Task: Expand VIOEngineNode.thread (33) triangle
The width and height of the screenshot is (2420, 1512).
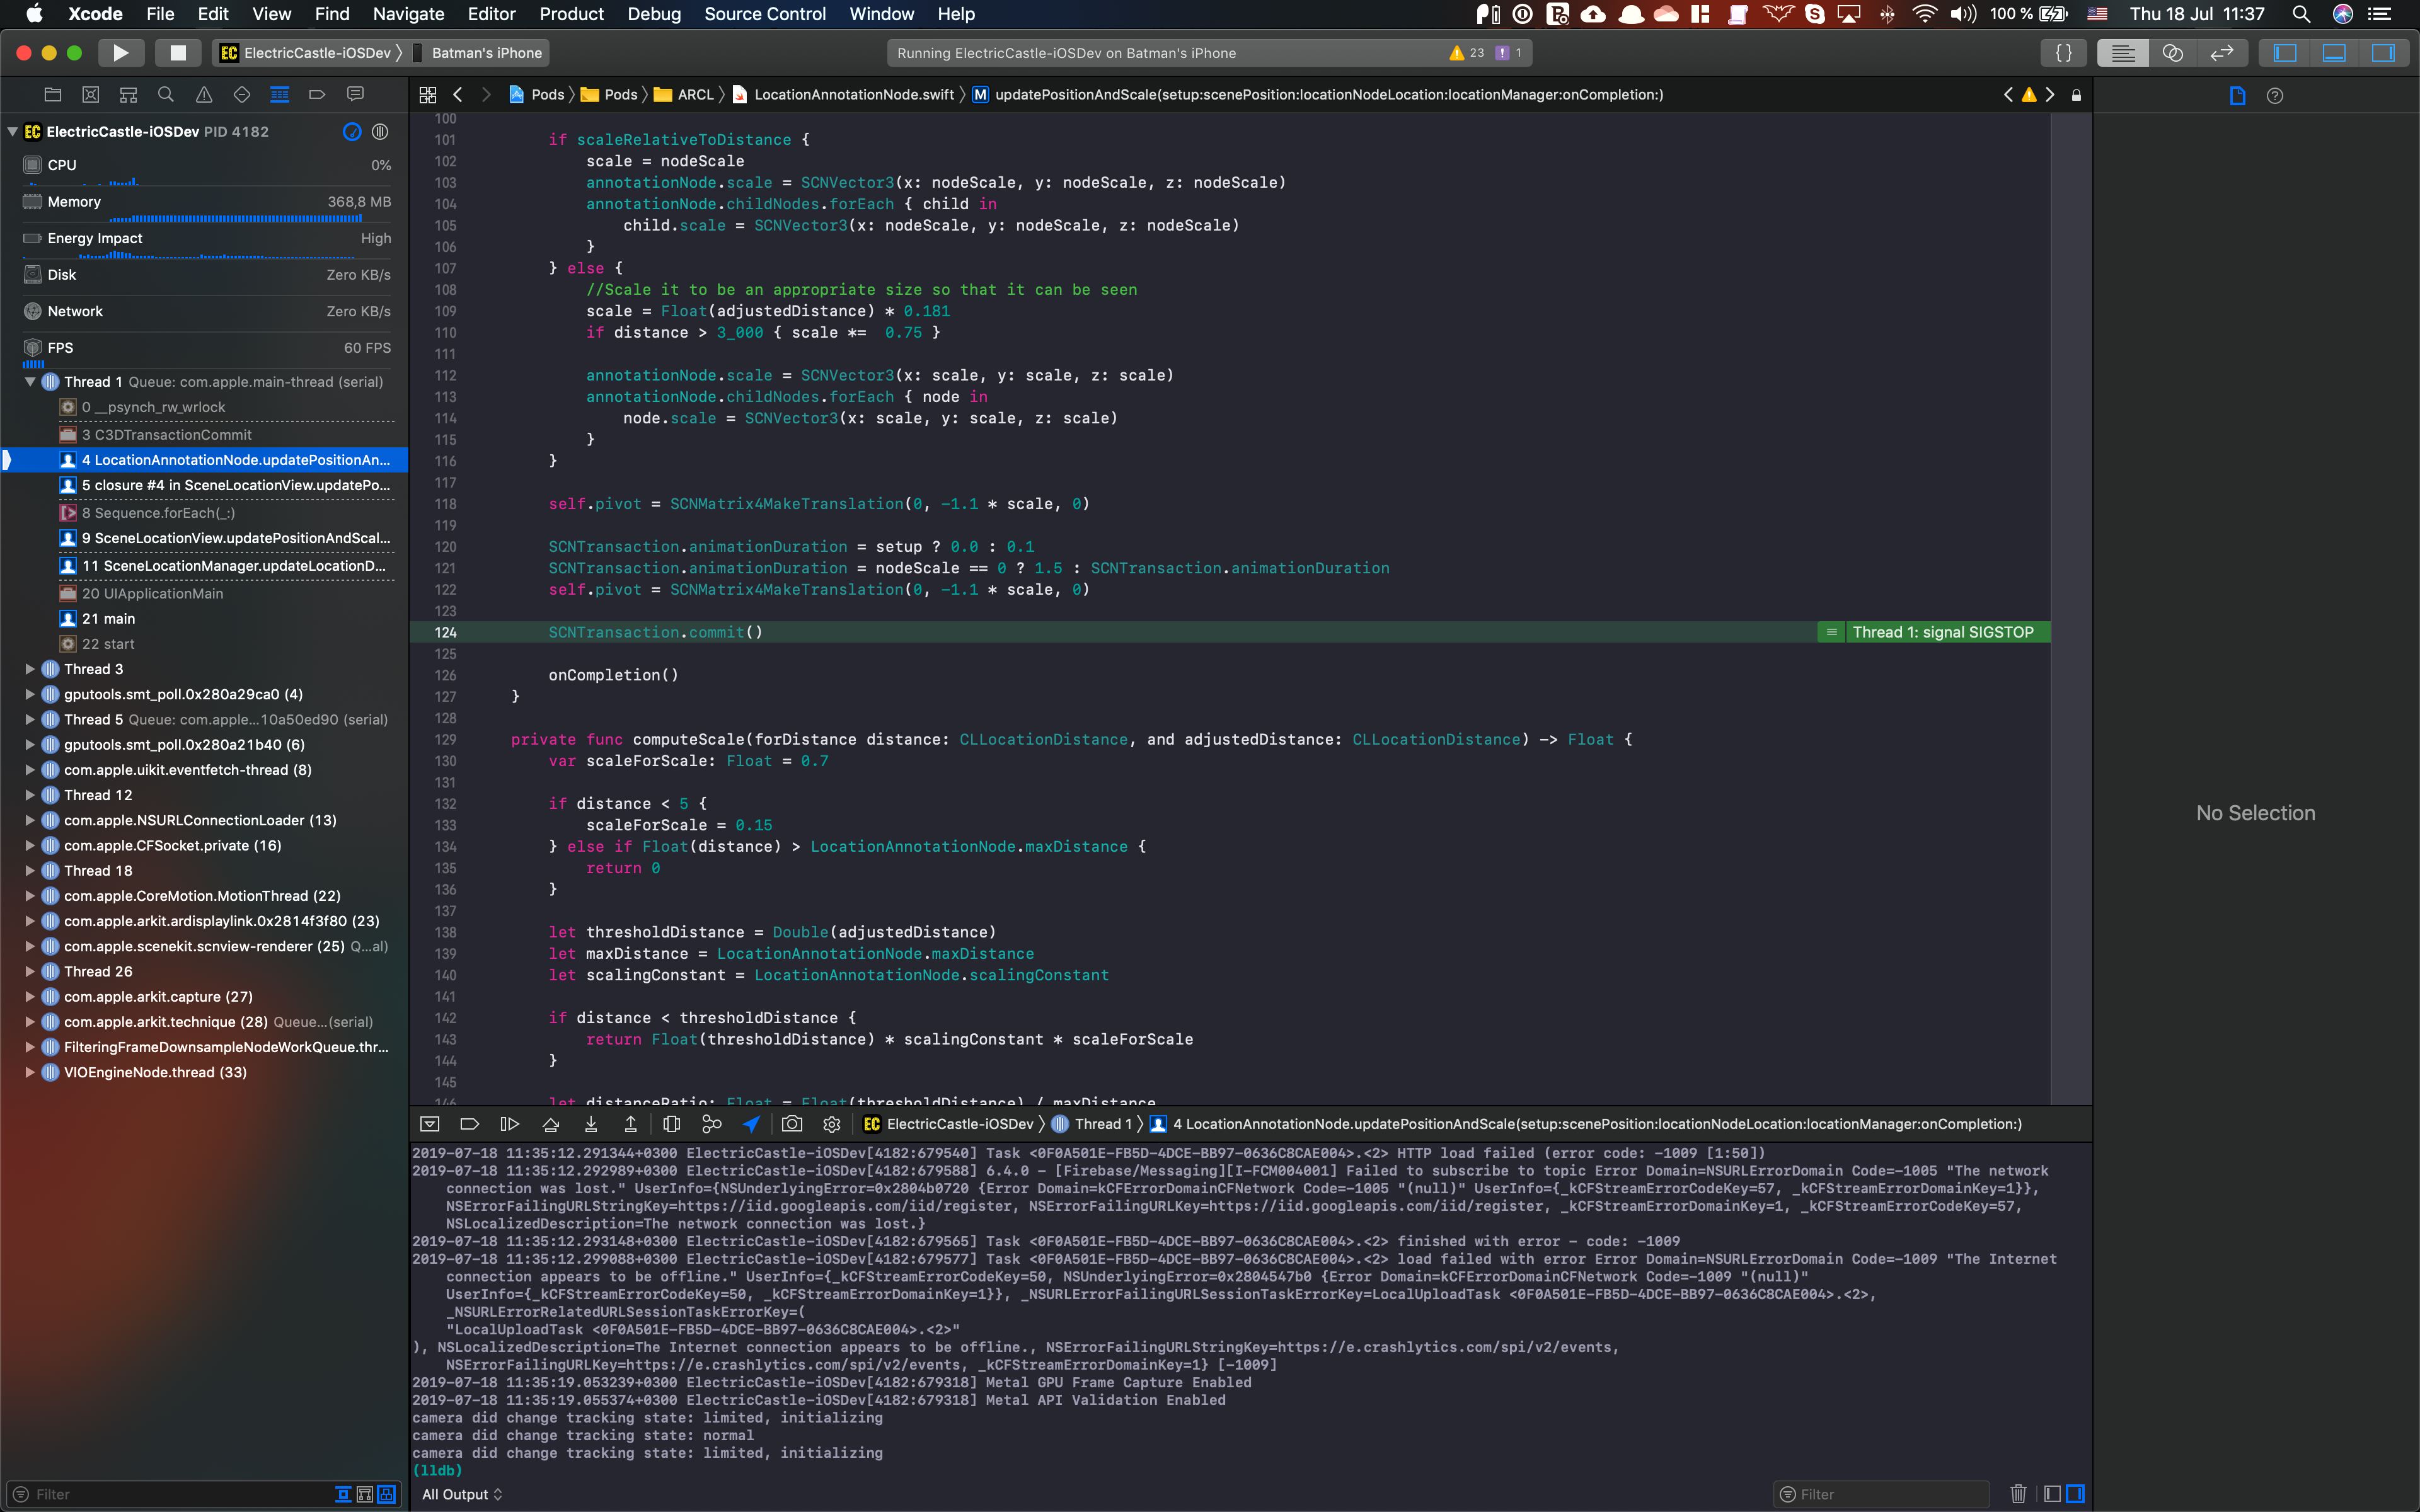Action: pos(30,1072)
